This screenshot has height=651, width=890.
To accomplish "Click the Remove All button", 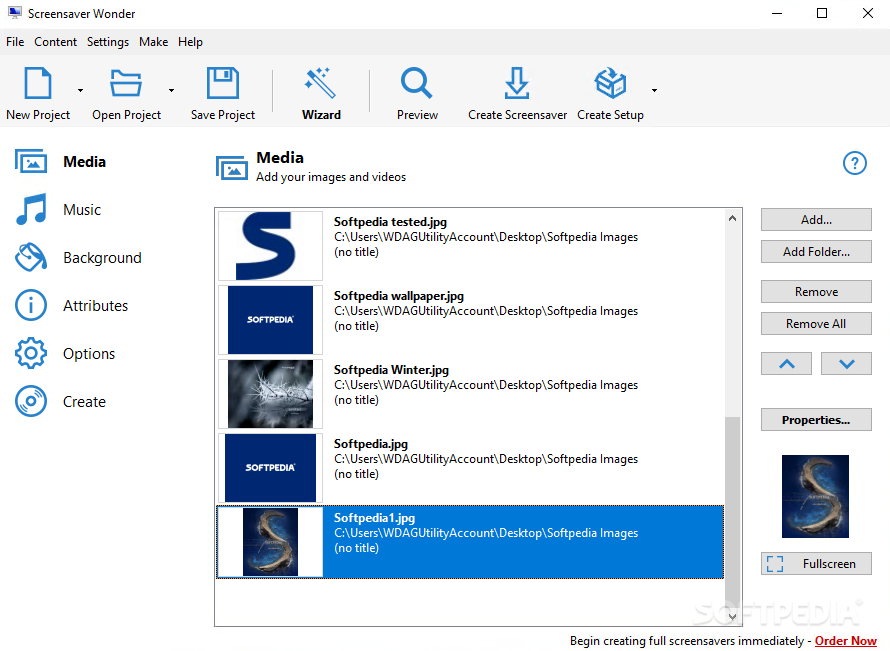I will pos(816,324).
